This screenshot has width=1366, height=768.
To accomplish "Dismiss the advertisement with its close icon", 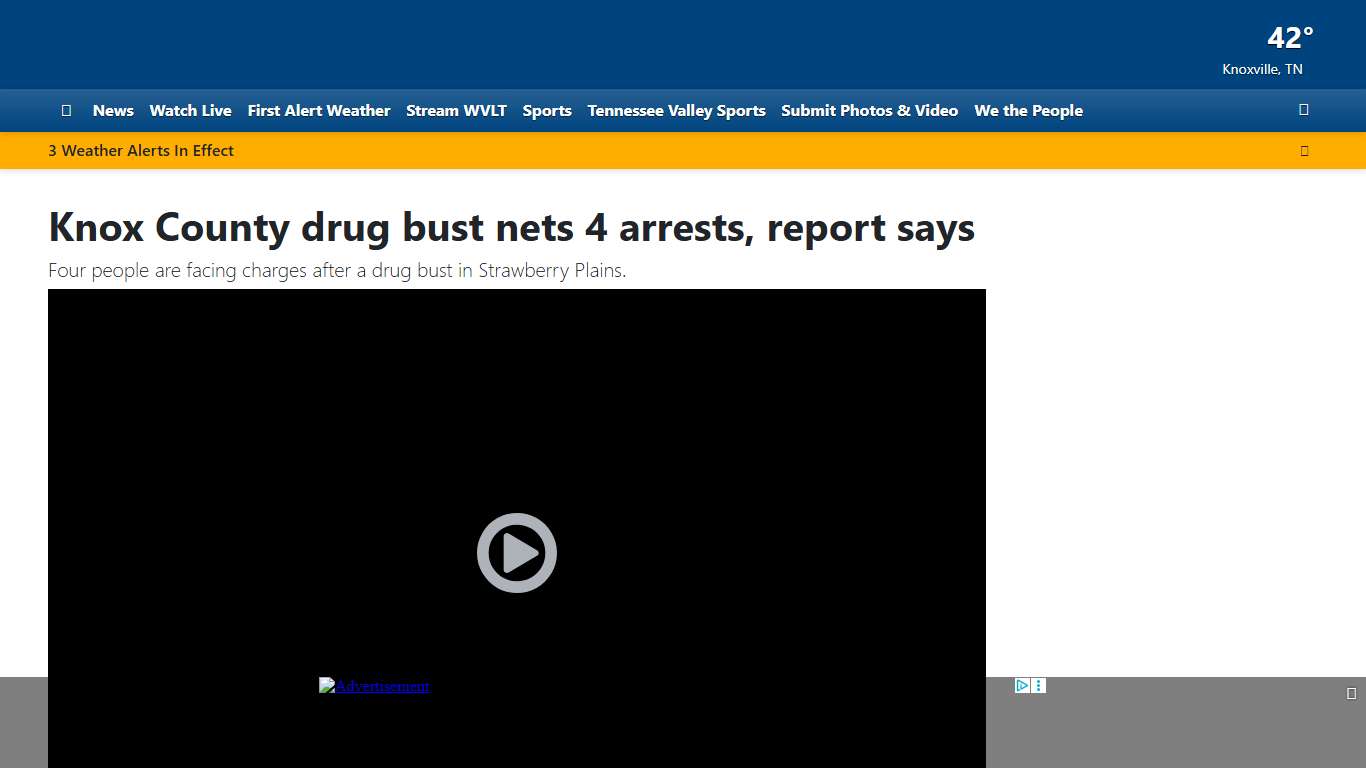I will pyautogui.click(x=1352, y=691).
